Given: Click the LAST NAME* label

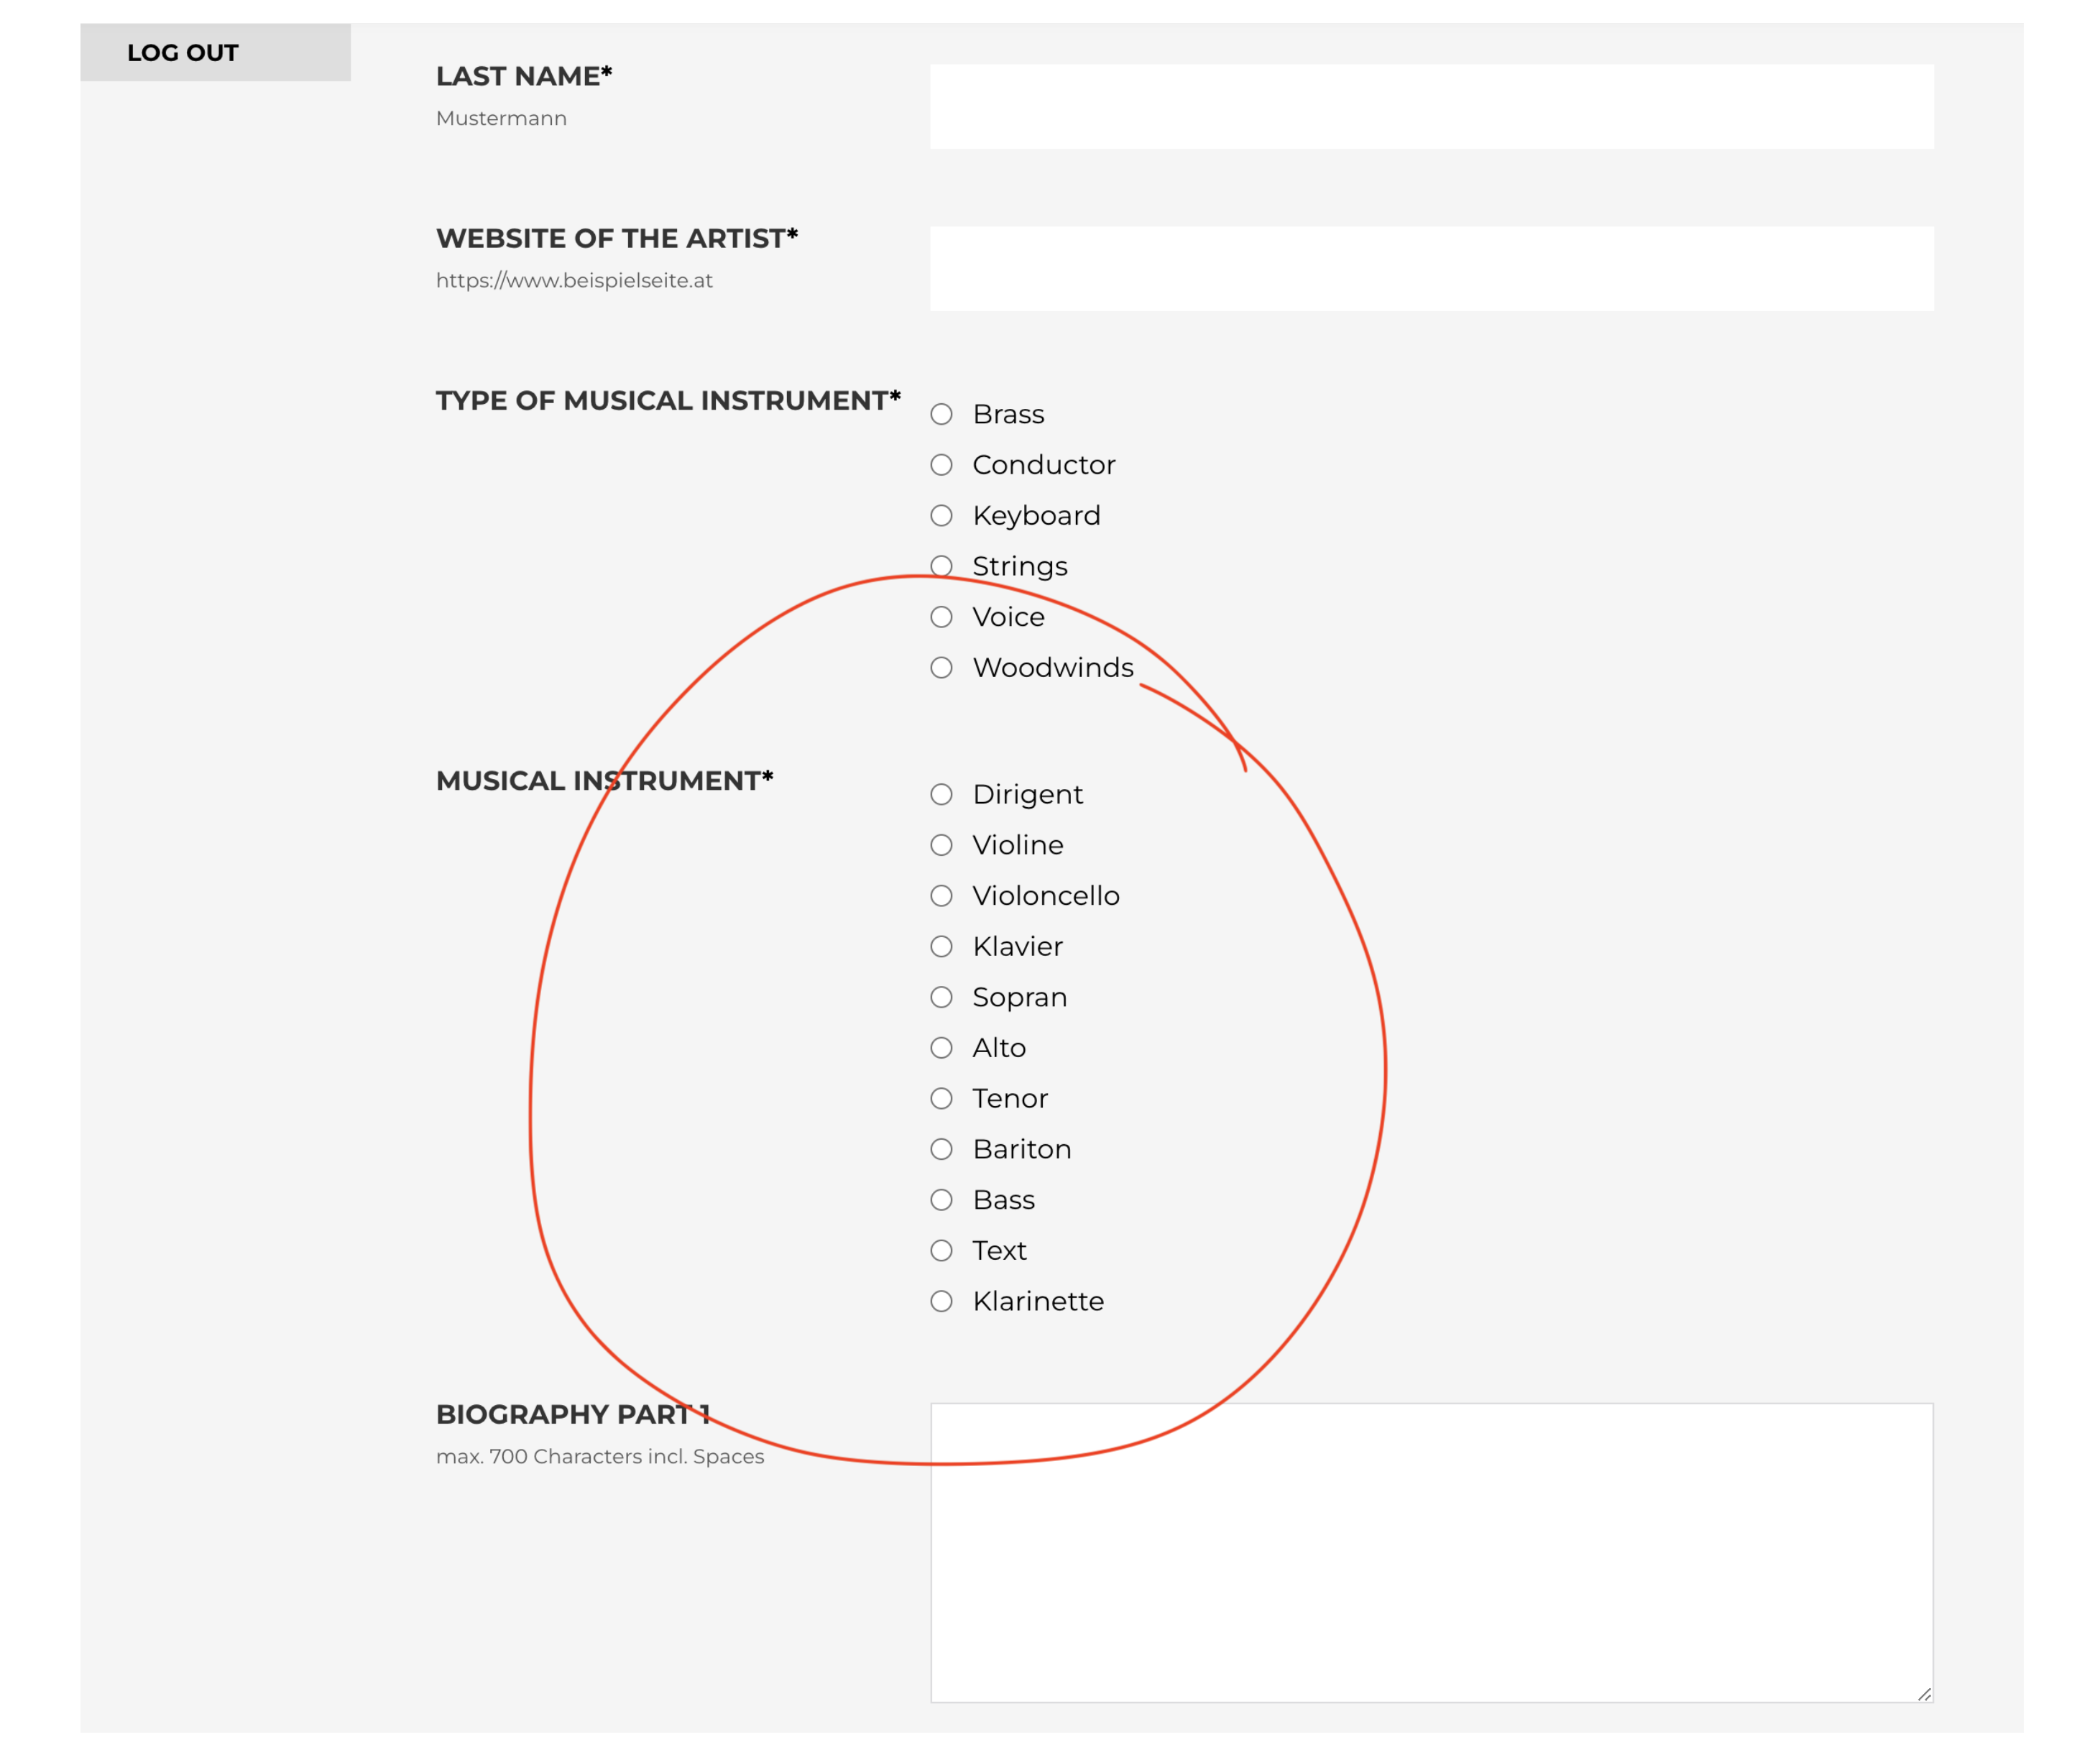Looking at the screenshot, I should (524, 76).
